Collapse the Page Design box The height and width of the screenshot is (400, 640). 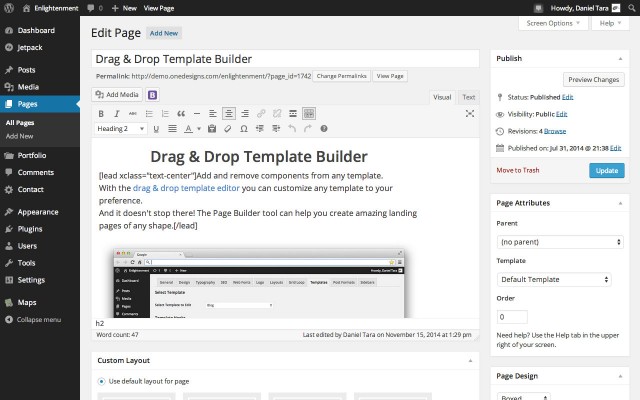coord(620,376)
